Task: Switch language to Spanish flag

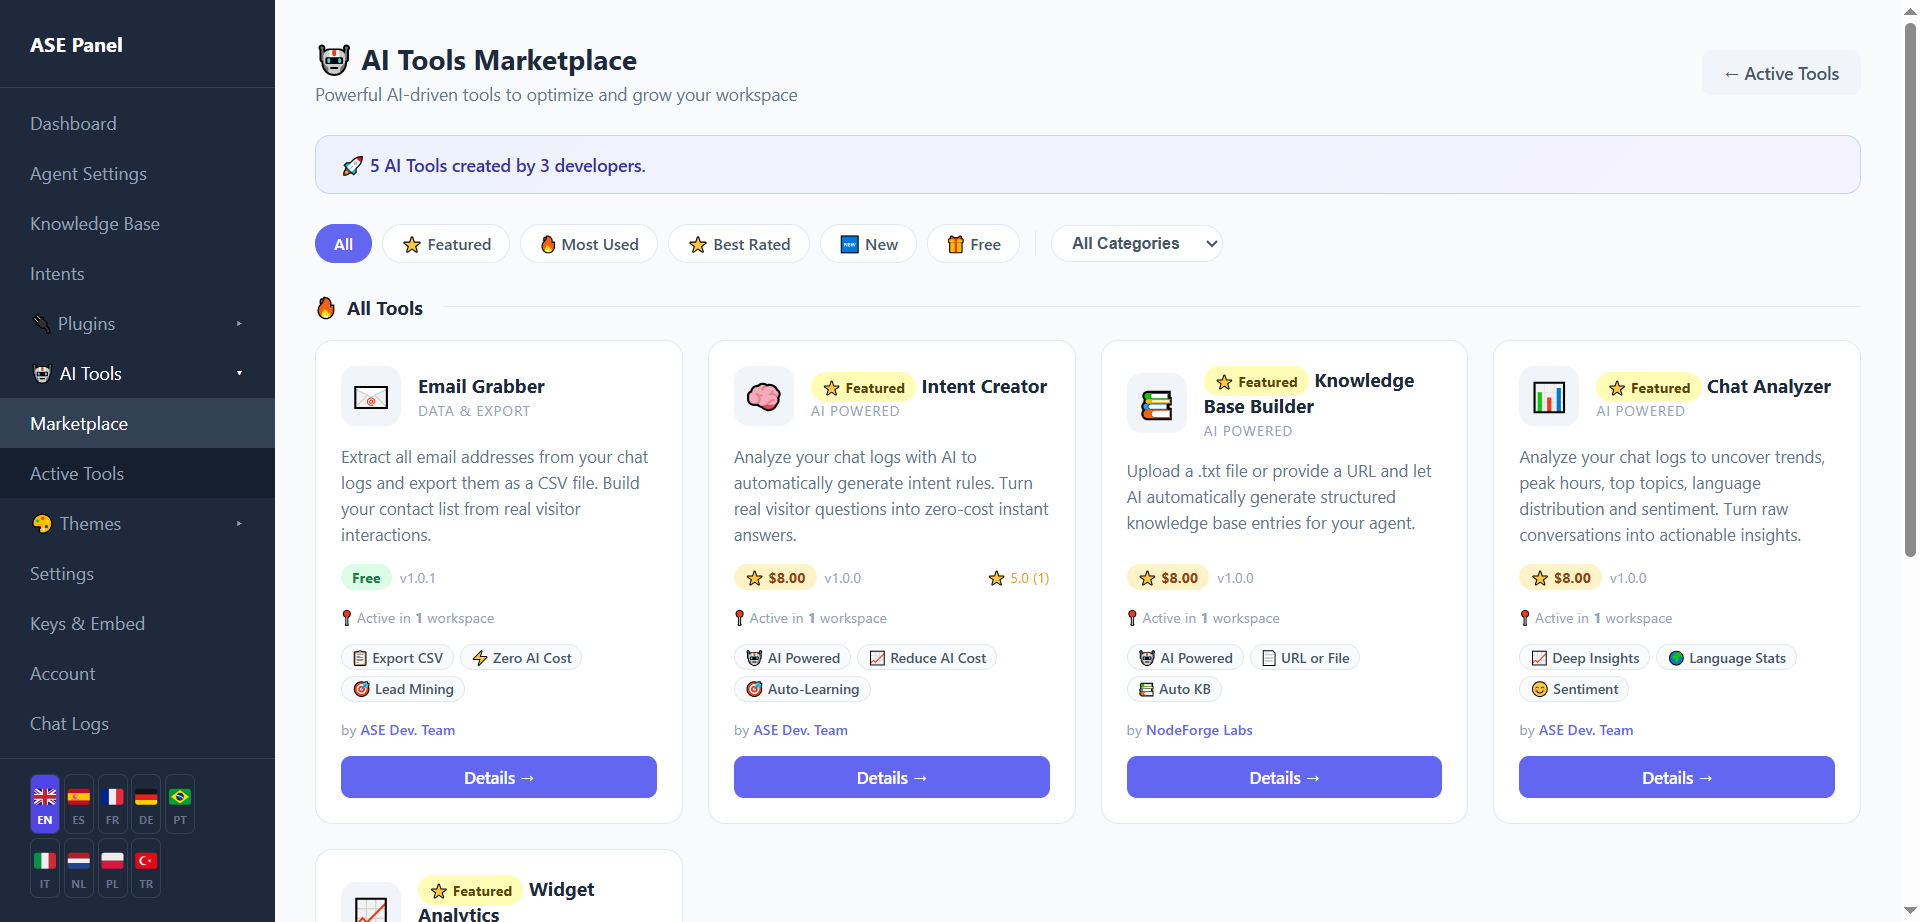Action: [79, 804]
